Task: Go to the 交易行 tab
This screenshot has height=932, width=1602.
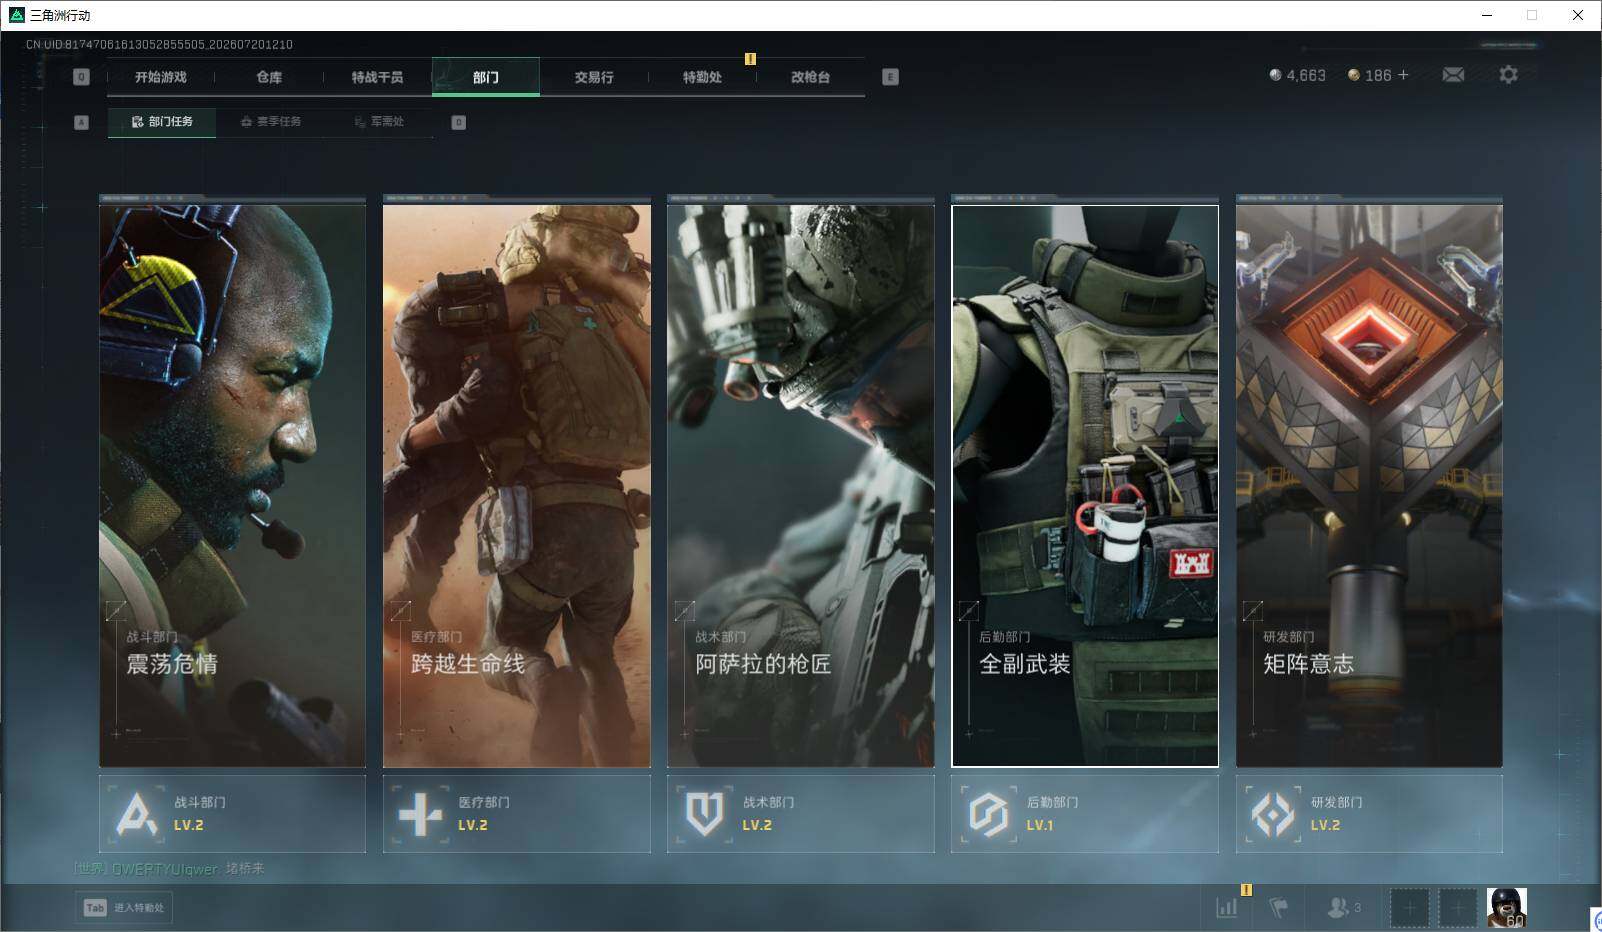Action: pyautogui.click(x=594, y=77)
